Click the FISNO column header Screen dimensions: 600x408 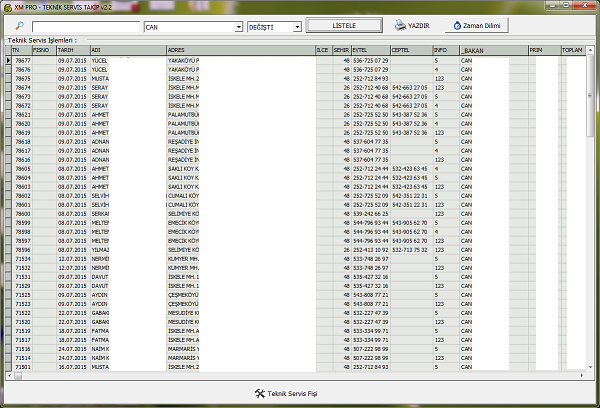pos(42,49)
